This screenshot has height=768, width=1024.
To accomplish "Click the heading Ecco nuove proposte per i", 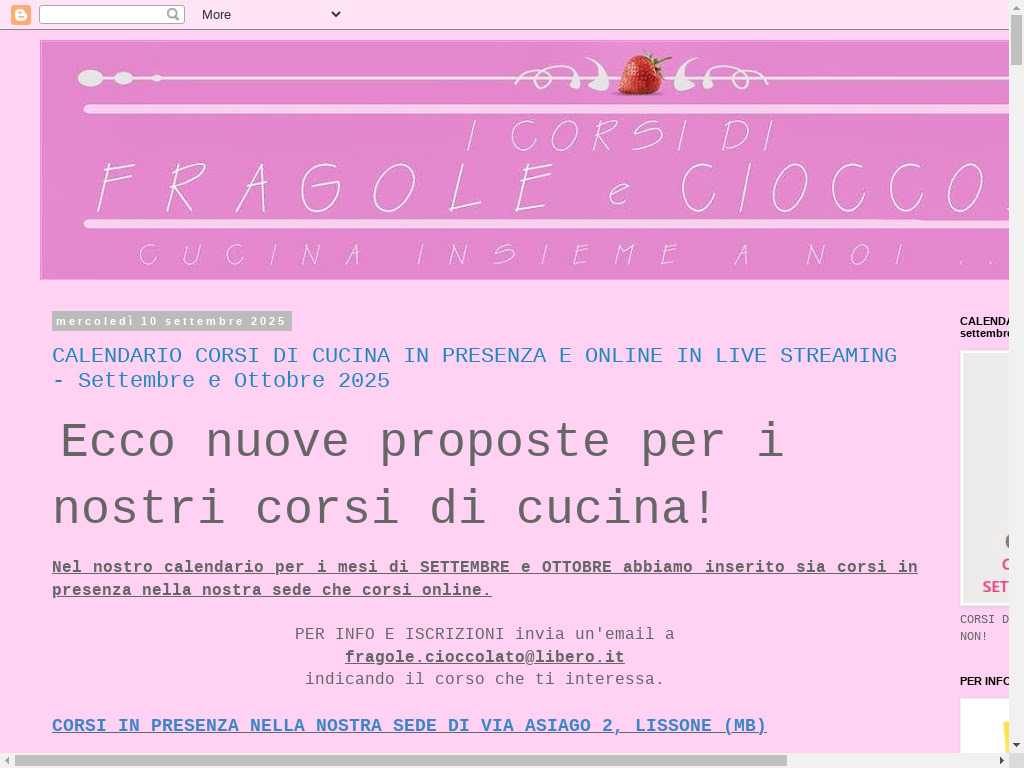I will coord(422,441).
